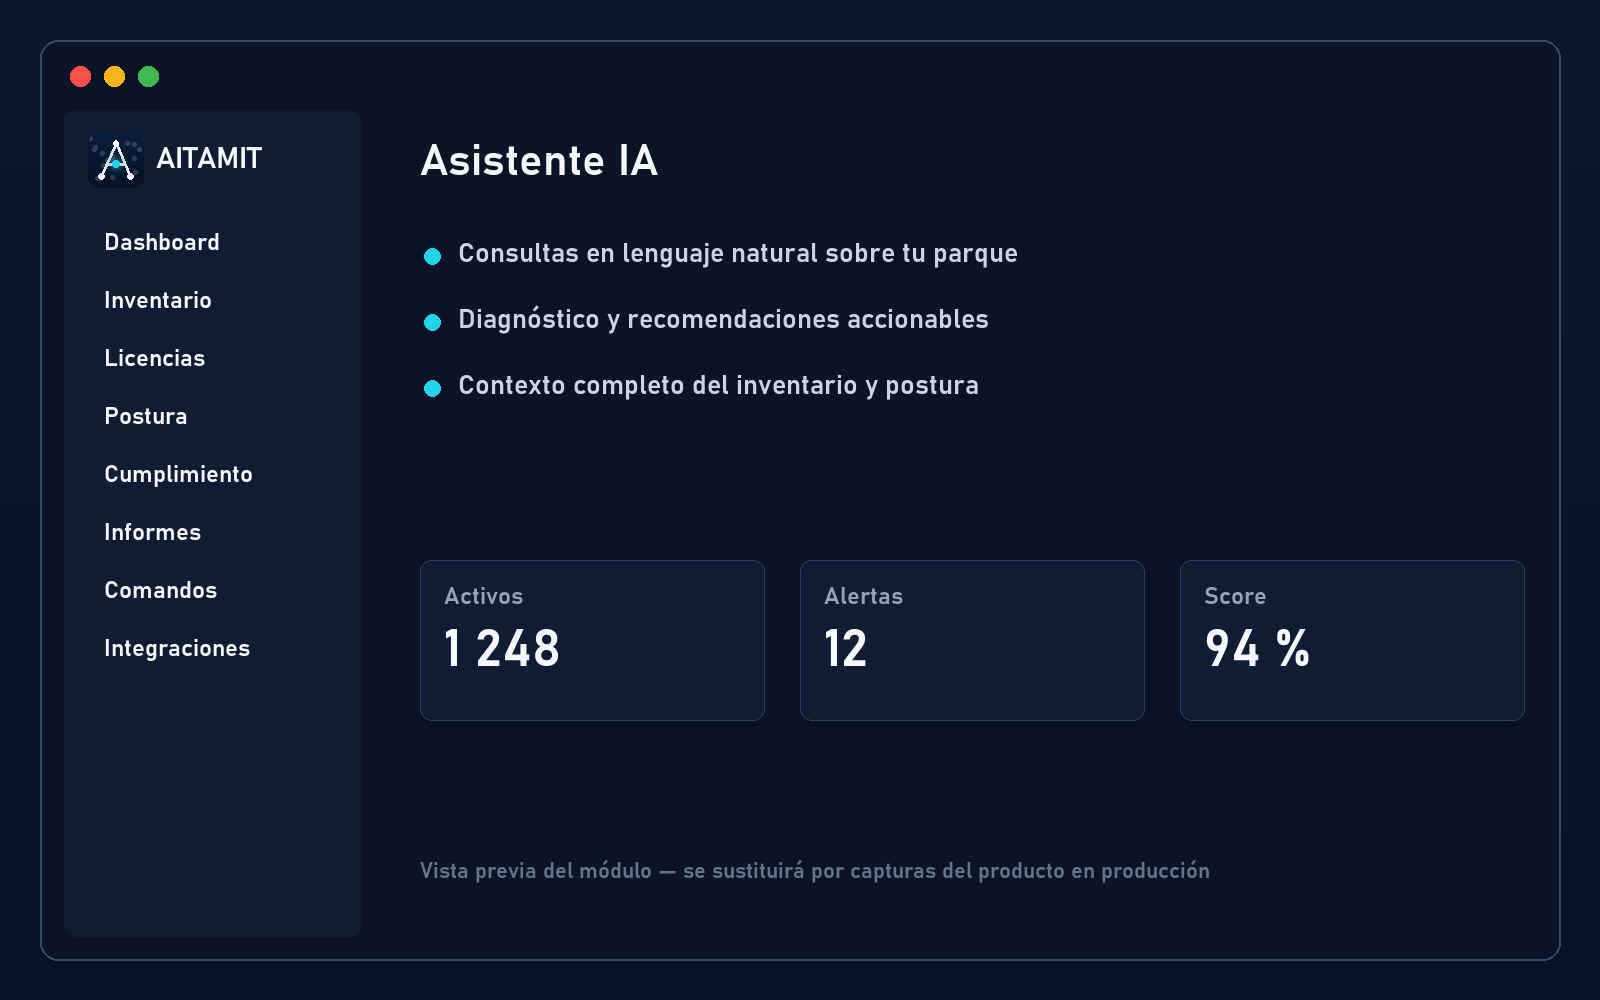Open the Postura menu item
The image size is (1600, 1000).
(146, 417)
